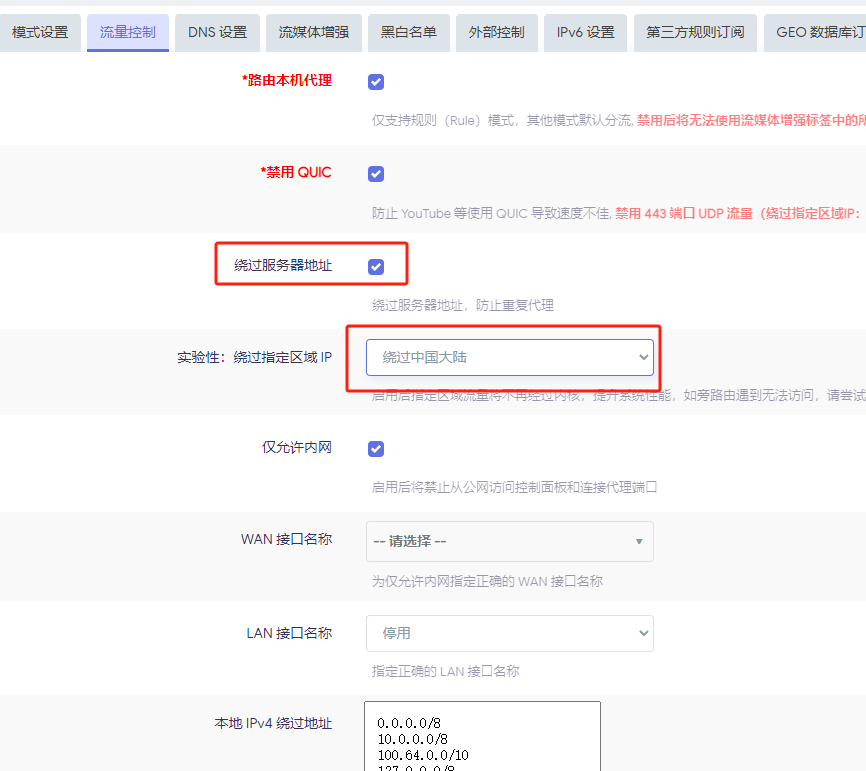Toggle the 仅允许内网 checkbox
The height and width of the screenshot is (771, 866).
(x=376, y=448)
